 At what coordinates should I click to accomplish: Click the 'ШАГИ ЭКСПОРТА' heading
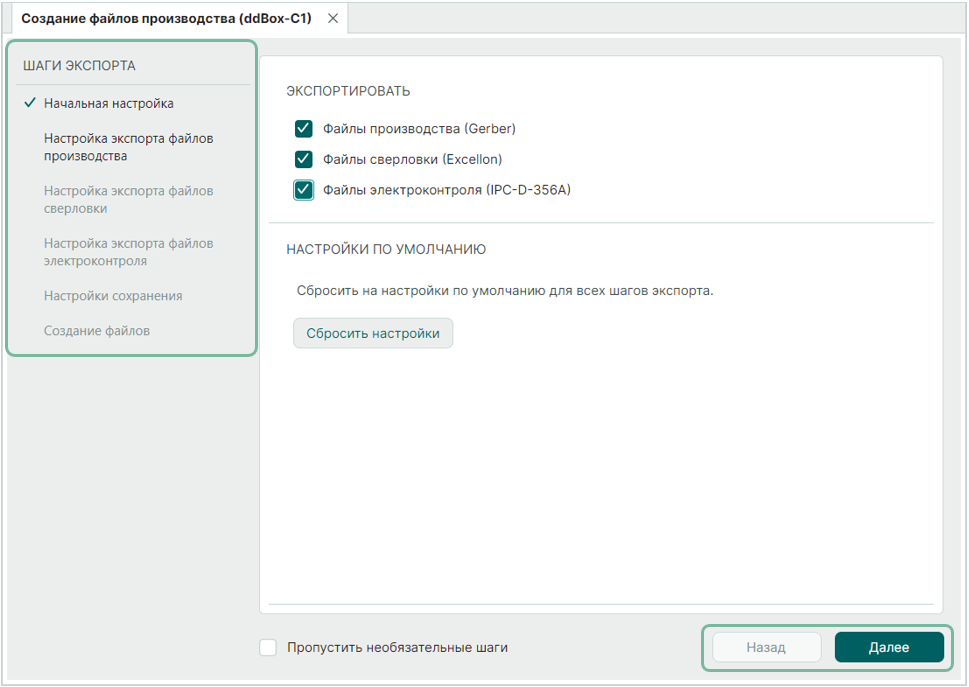pos(79,65)
